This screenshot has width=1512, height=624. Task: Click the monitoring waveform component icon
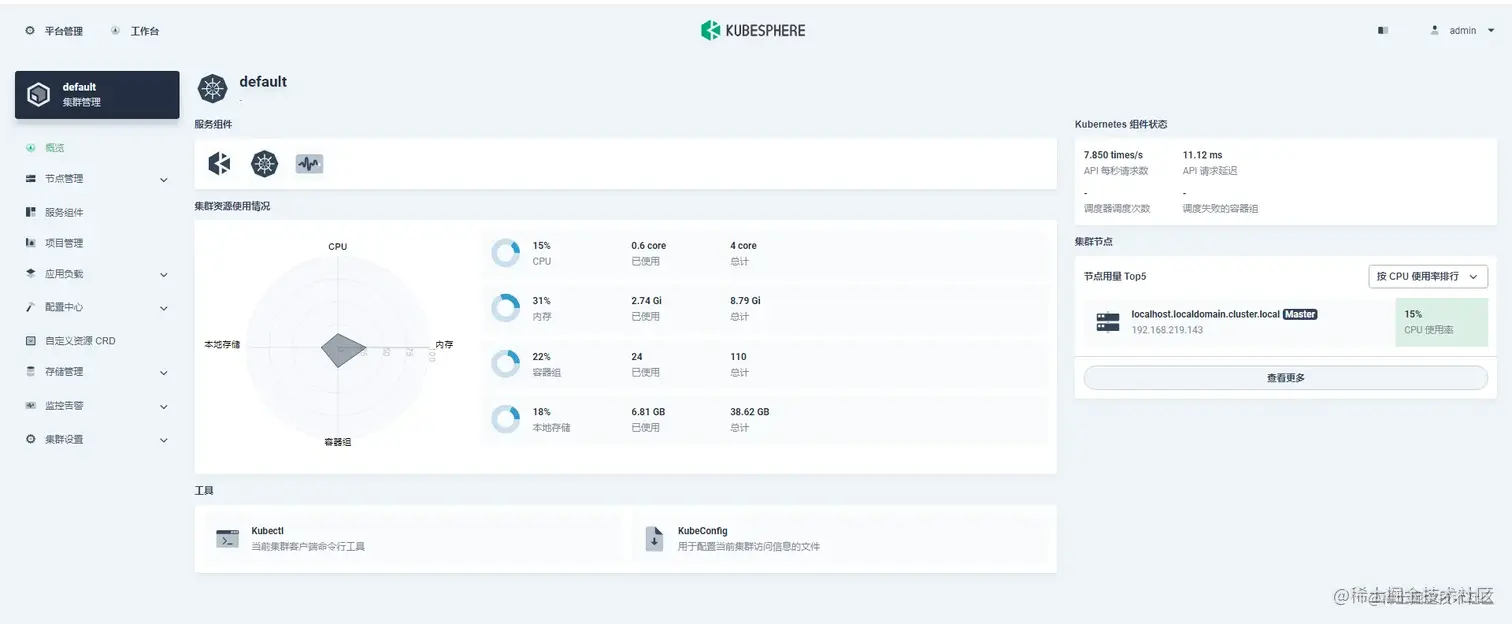coord(309,163)
